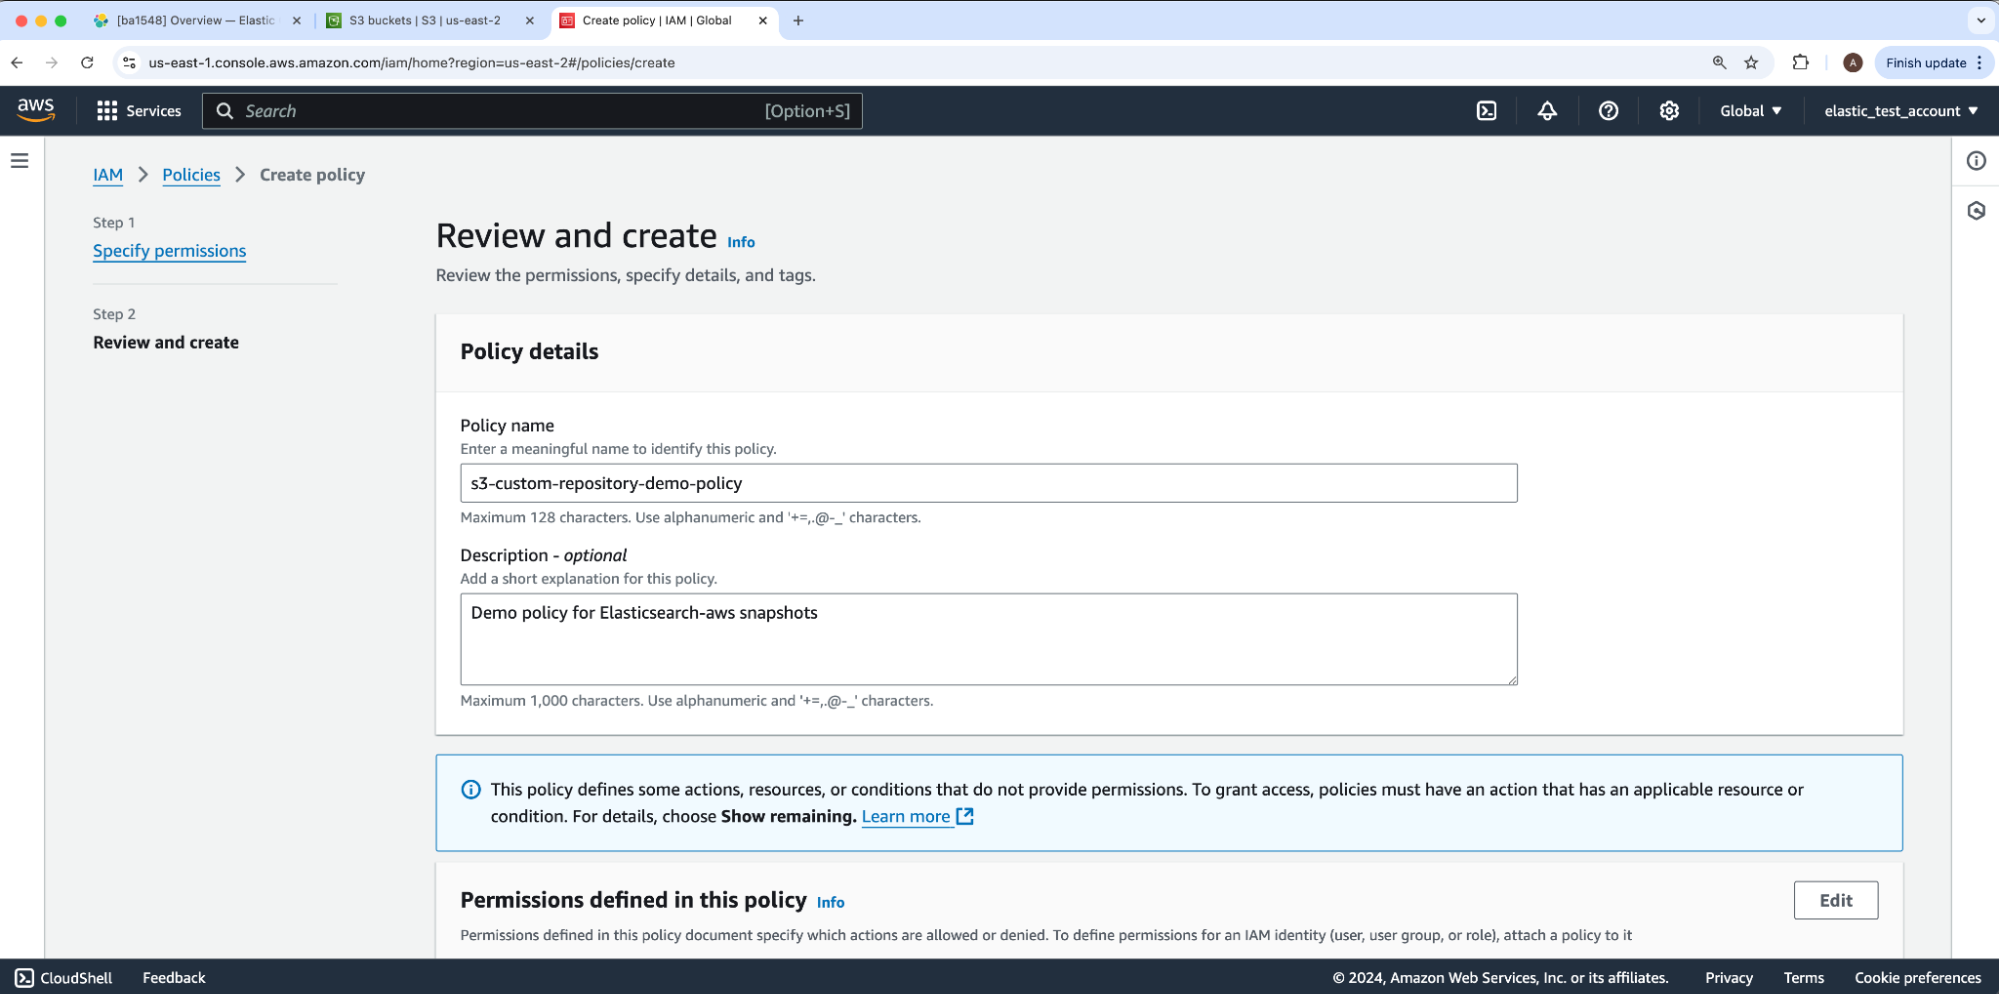Open CloudShell from the top navigation bar icon

pyautogui.click(x=1486, y=111)
